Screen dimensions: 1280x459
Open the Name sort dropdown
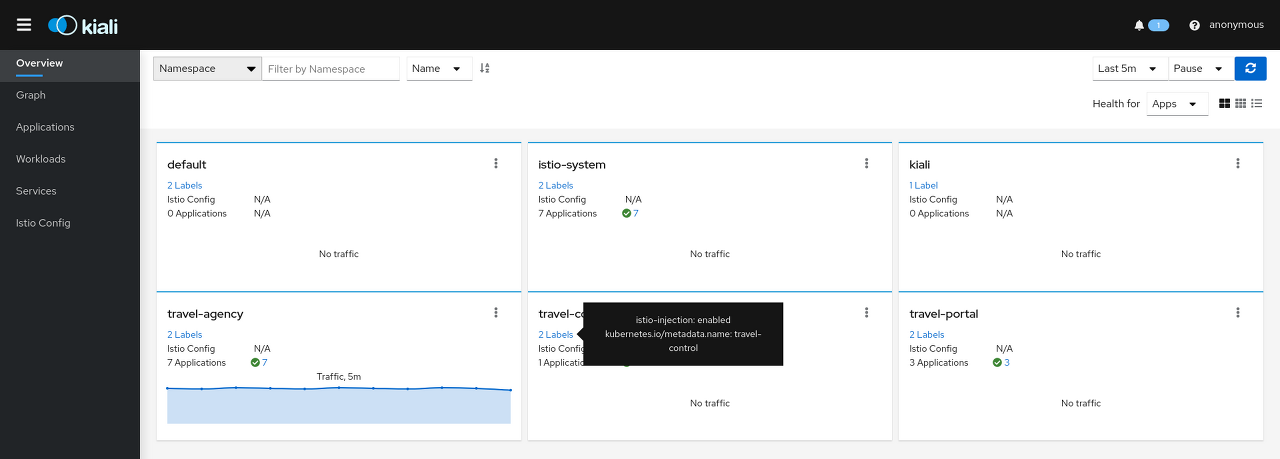(439, 68)
